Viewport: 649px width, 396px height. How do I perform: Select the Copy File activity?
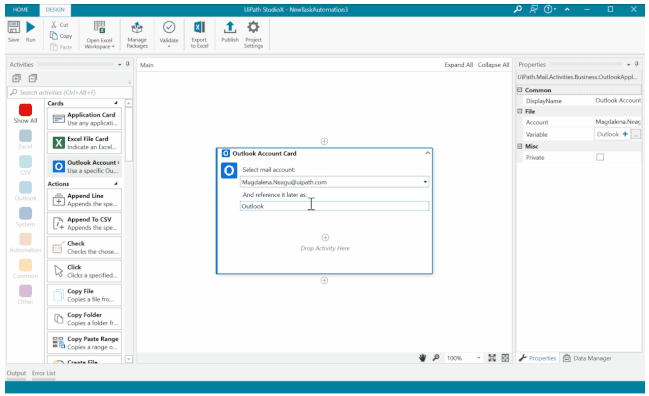[x=84, y=295]
